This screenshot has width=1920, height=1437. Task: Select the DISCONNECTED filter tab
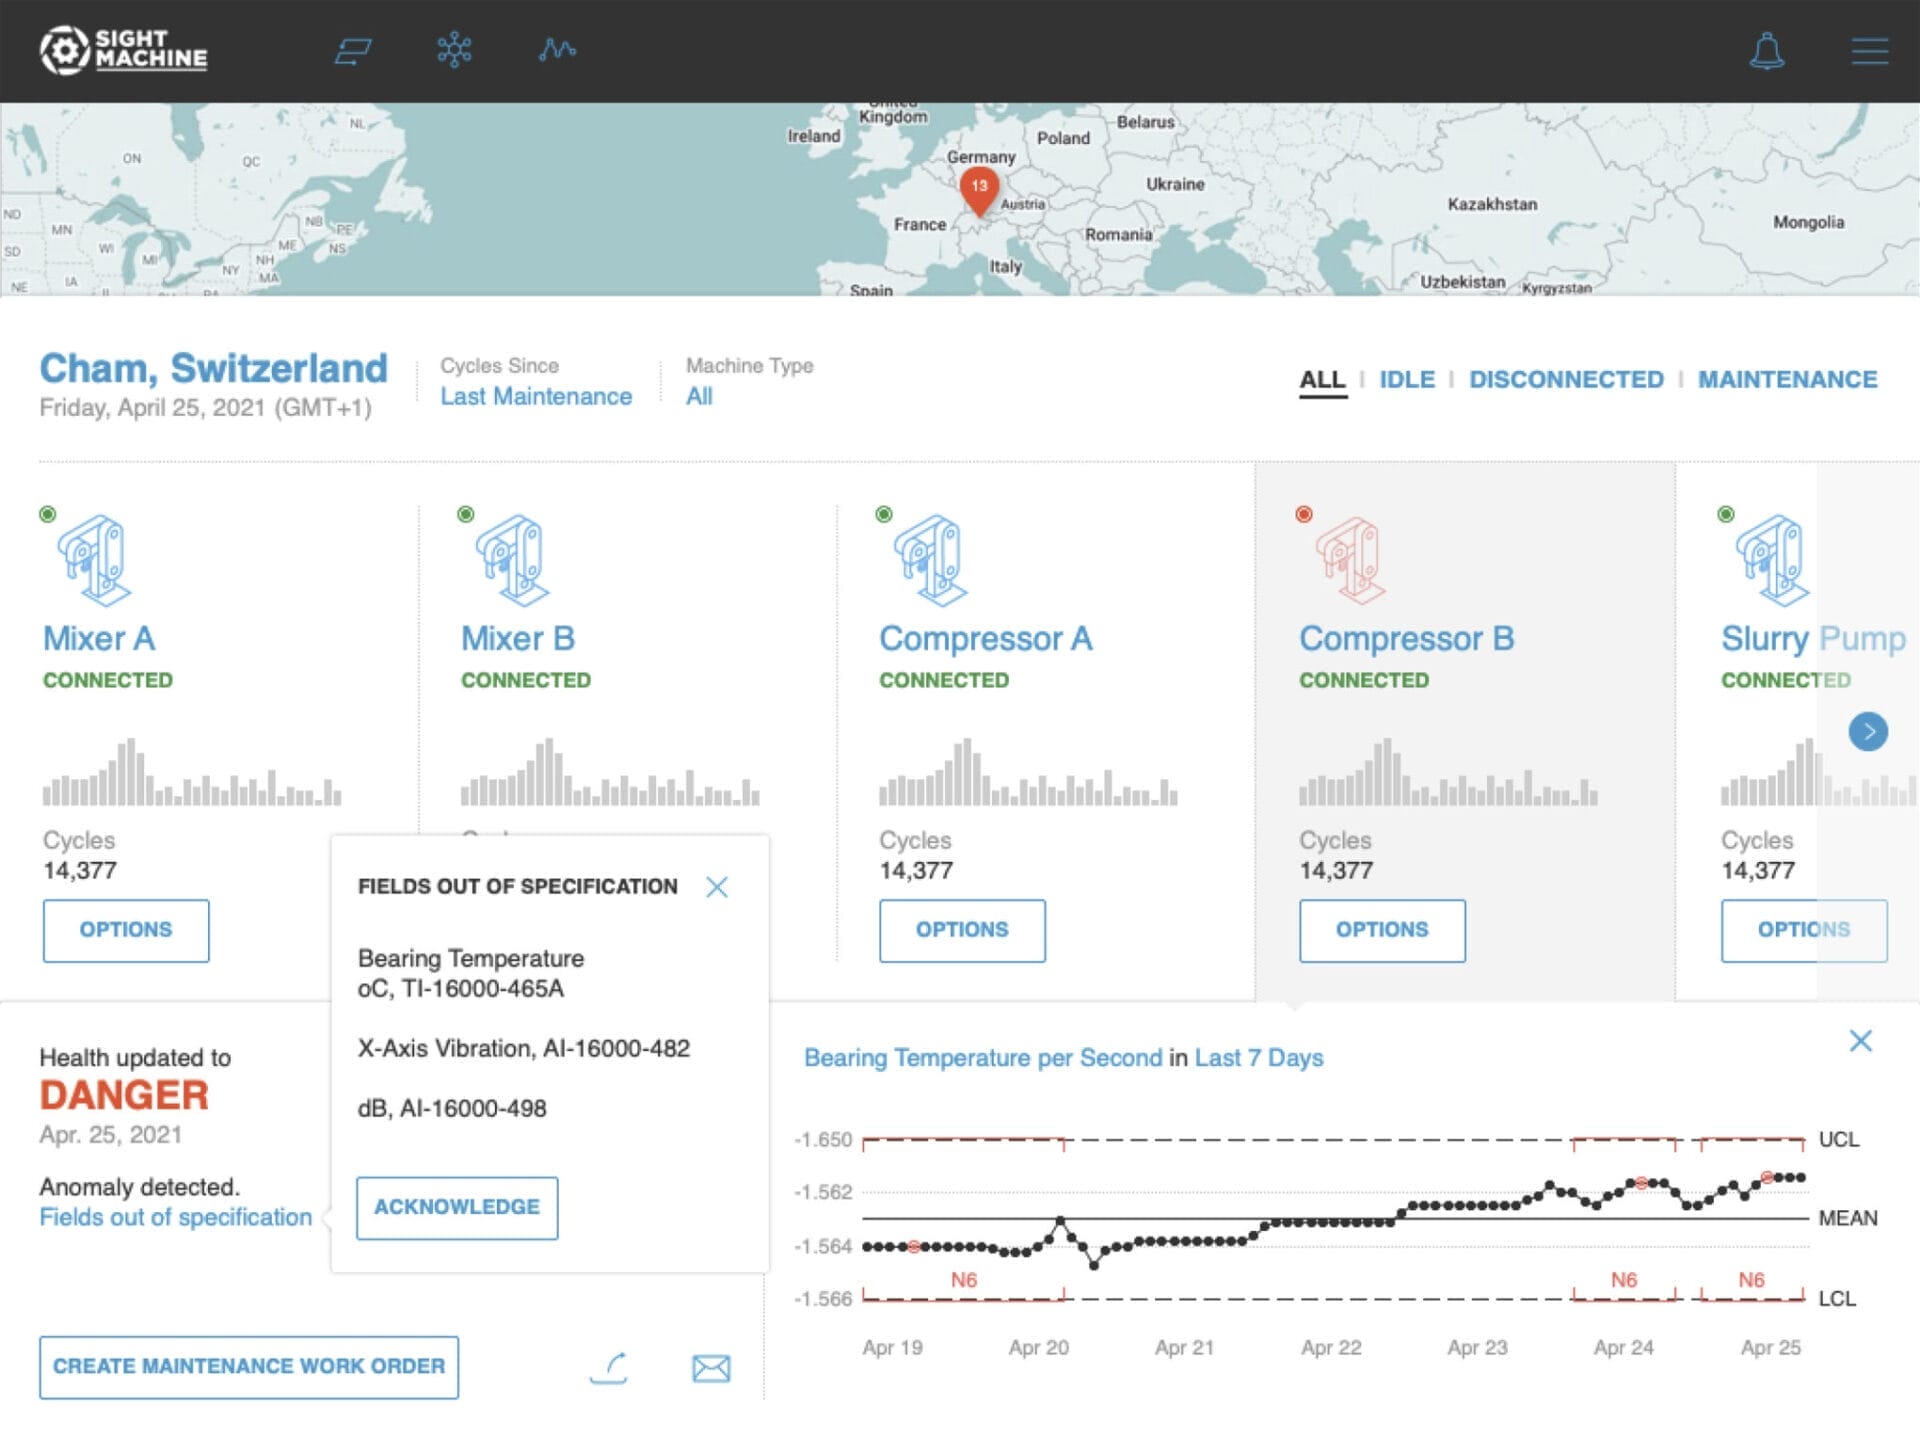[1566, 380]
